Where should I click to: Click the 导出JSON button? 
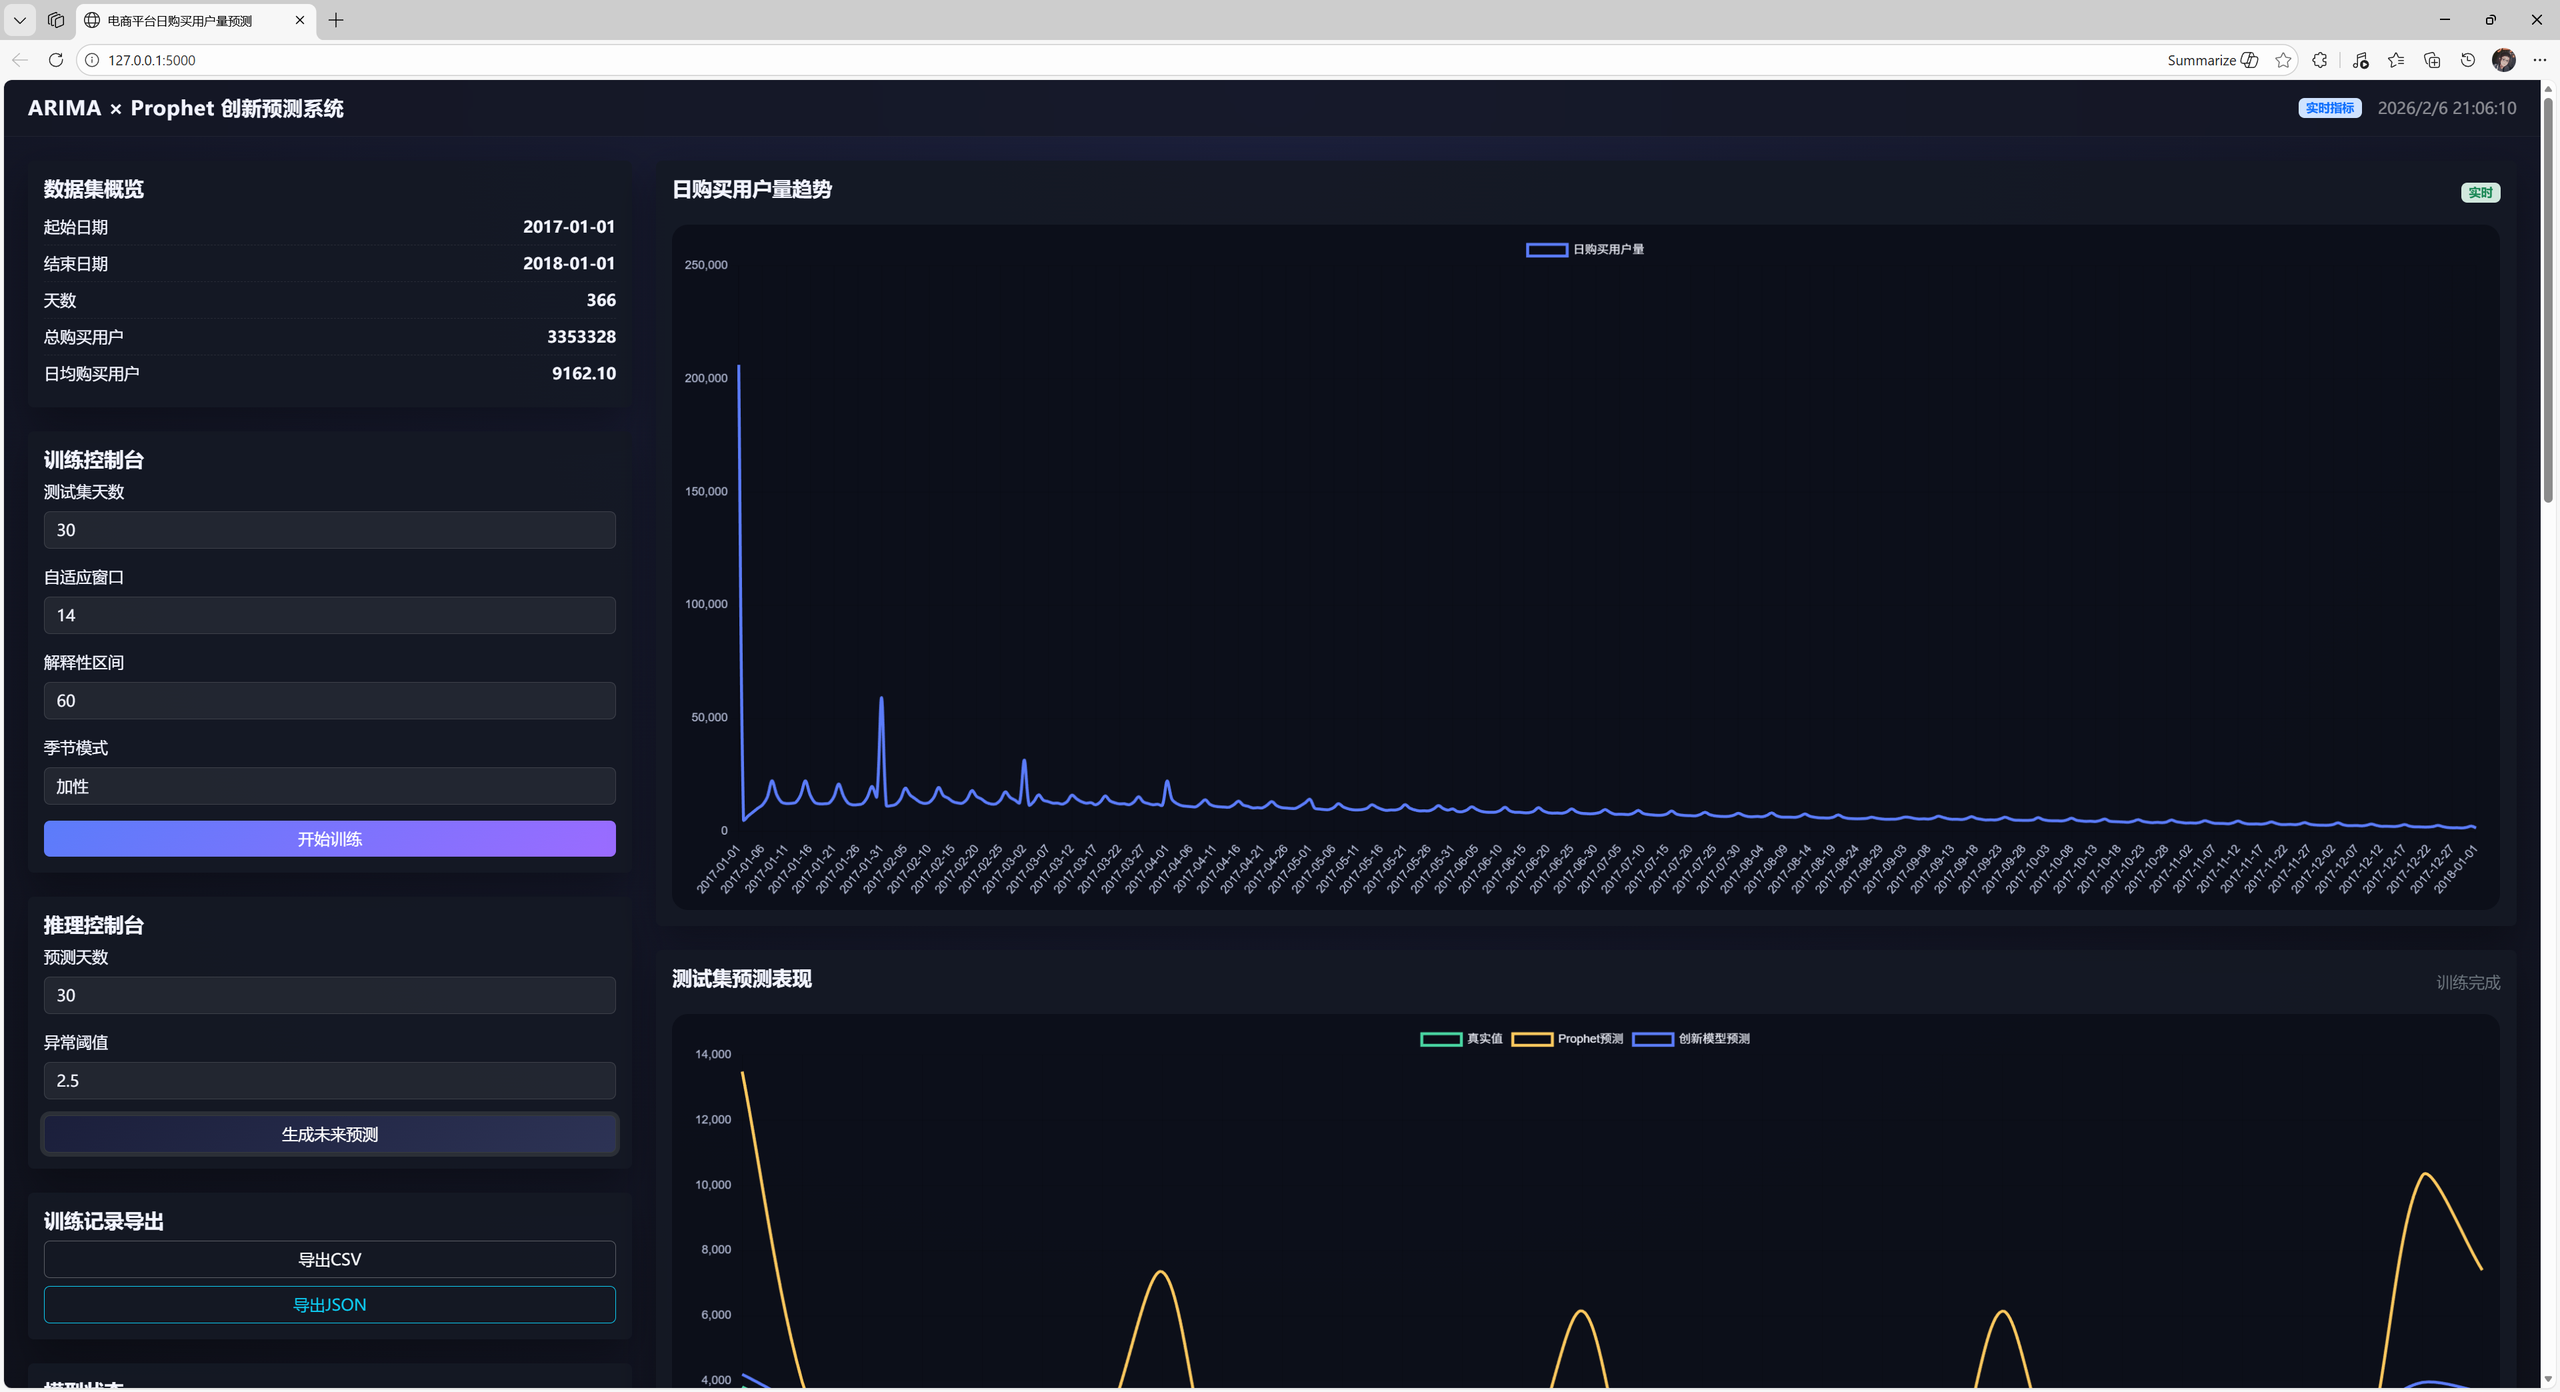click(x=329, y=1305)
